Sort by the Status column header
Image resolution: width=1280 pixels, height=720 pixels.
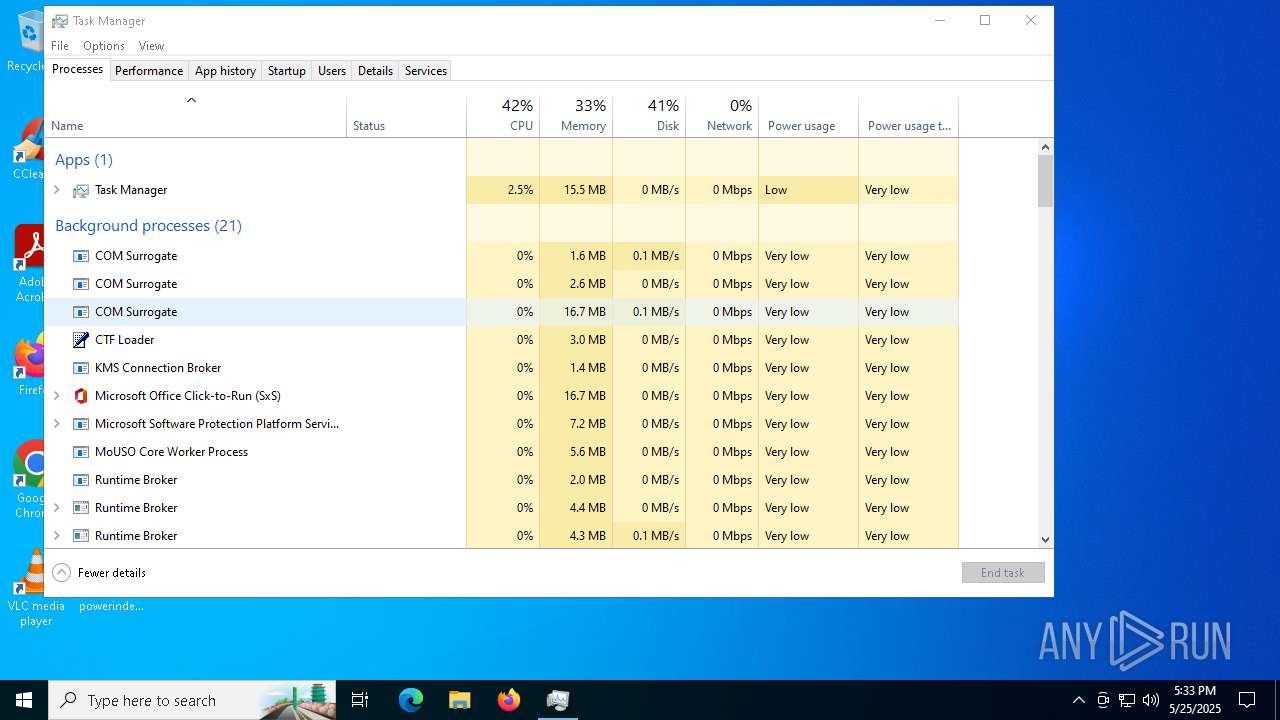coord(407,117)
